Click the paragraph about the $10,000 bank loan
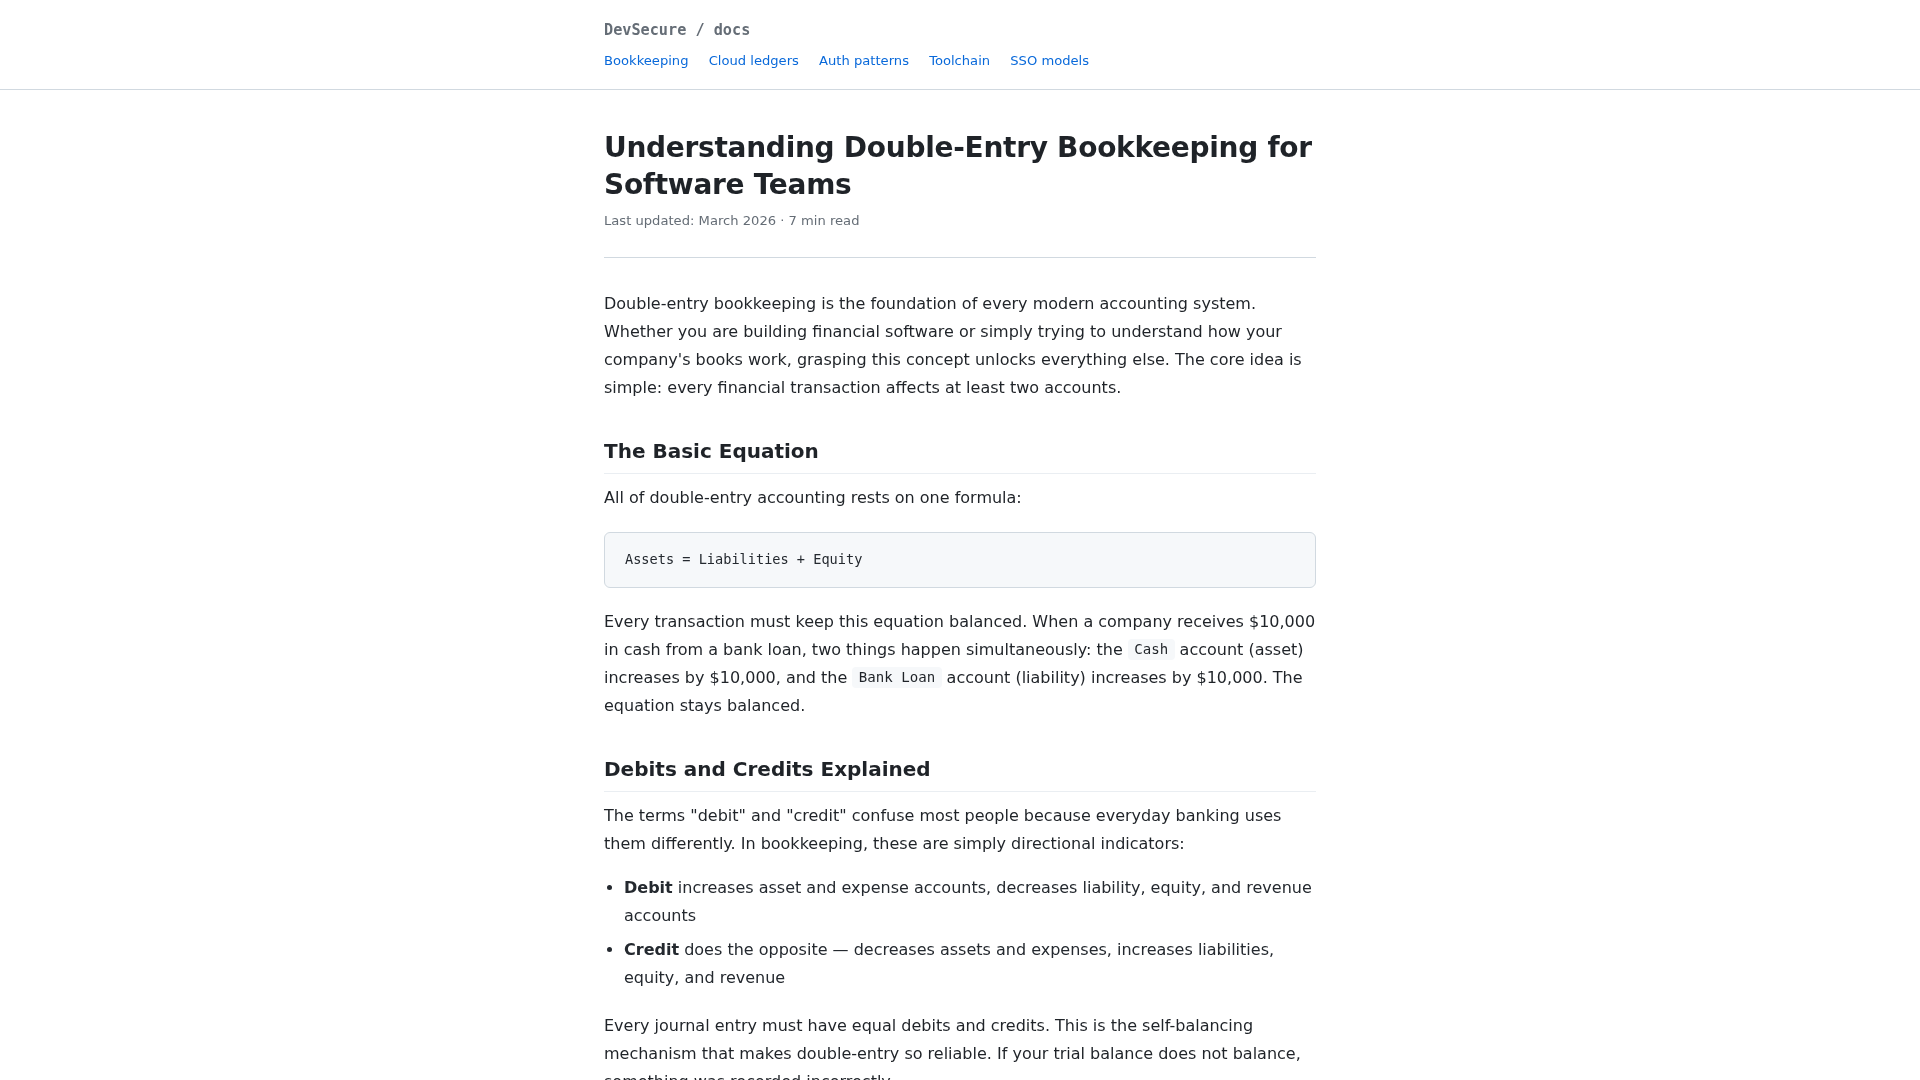1920x1080 pixels. click(x=959, y=664)
